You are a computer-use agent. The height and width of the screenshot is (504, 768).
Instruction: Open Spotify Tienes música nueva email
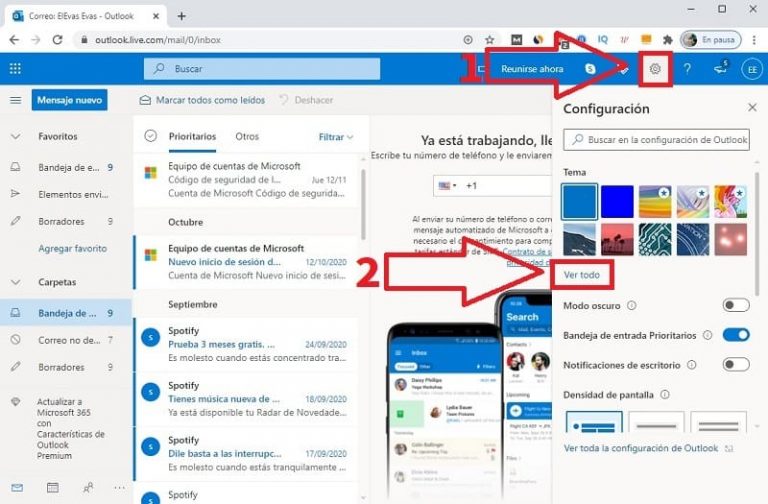246,399
